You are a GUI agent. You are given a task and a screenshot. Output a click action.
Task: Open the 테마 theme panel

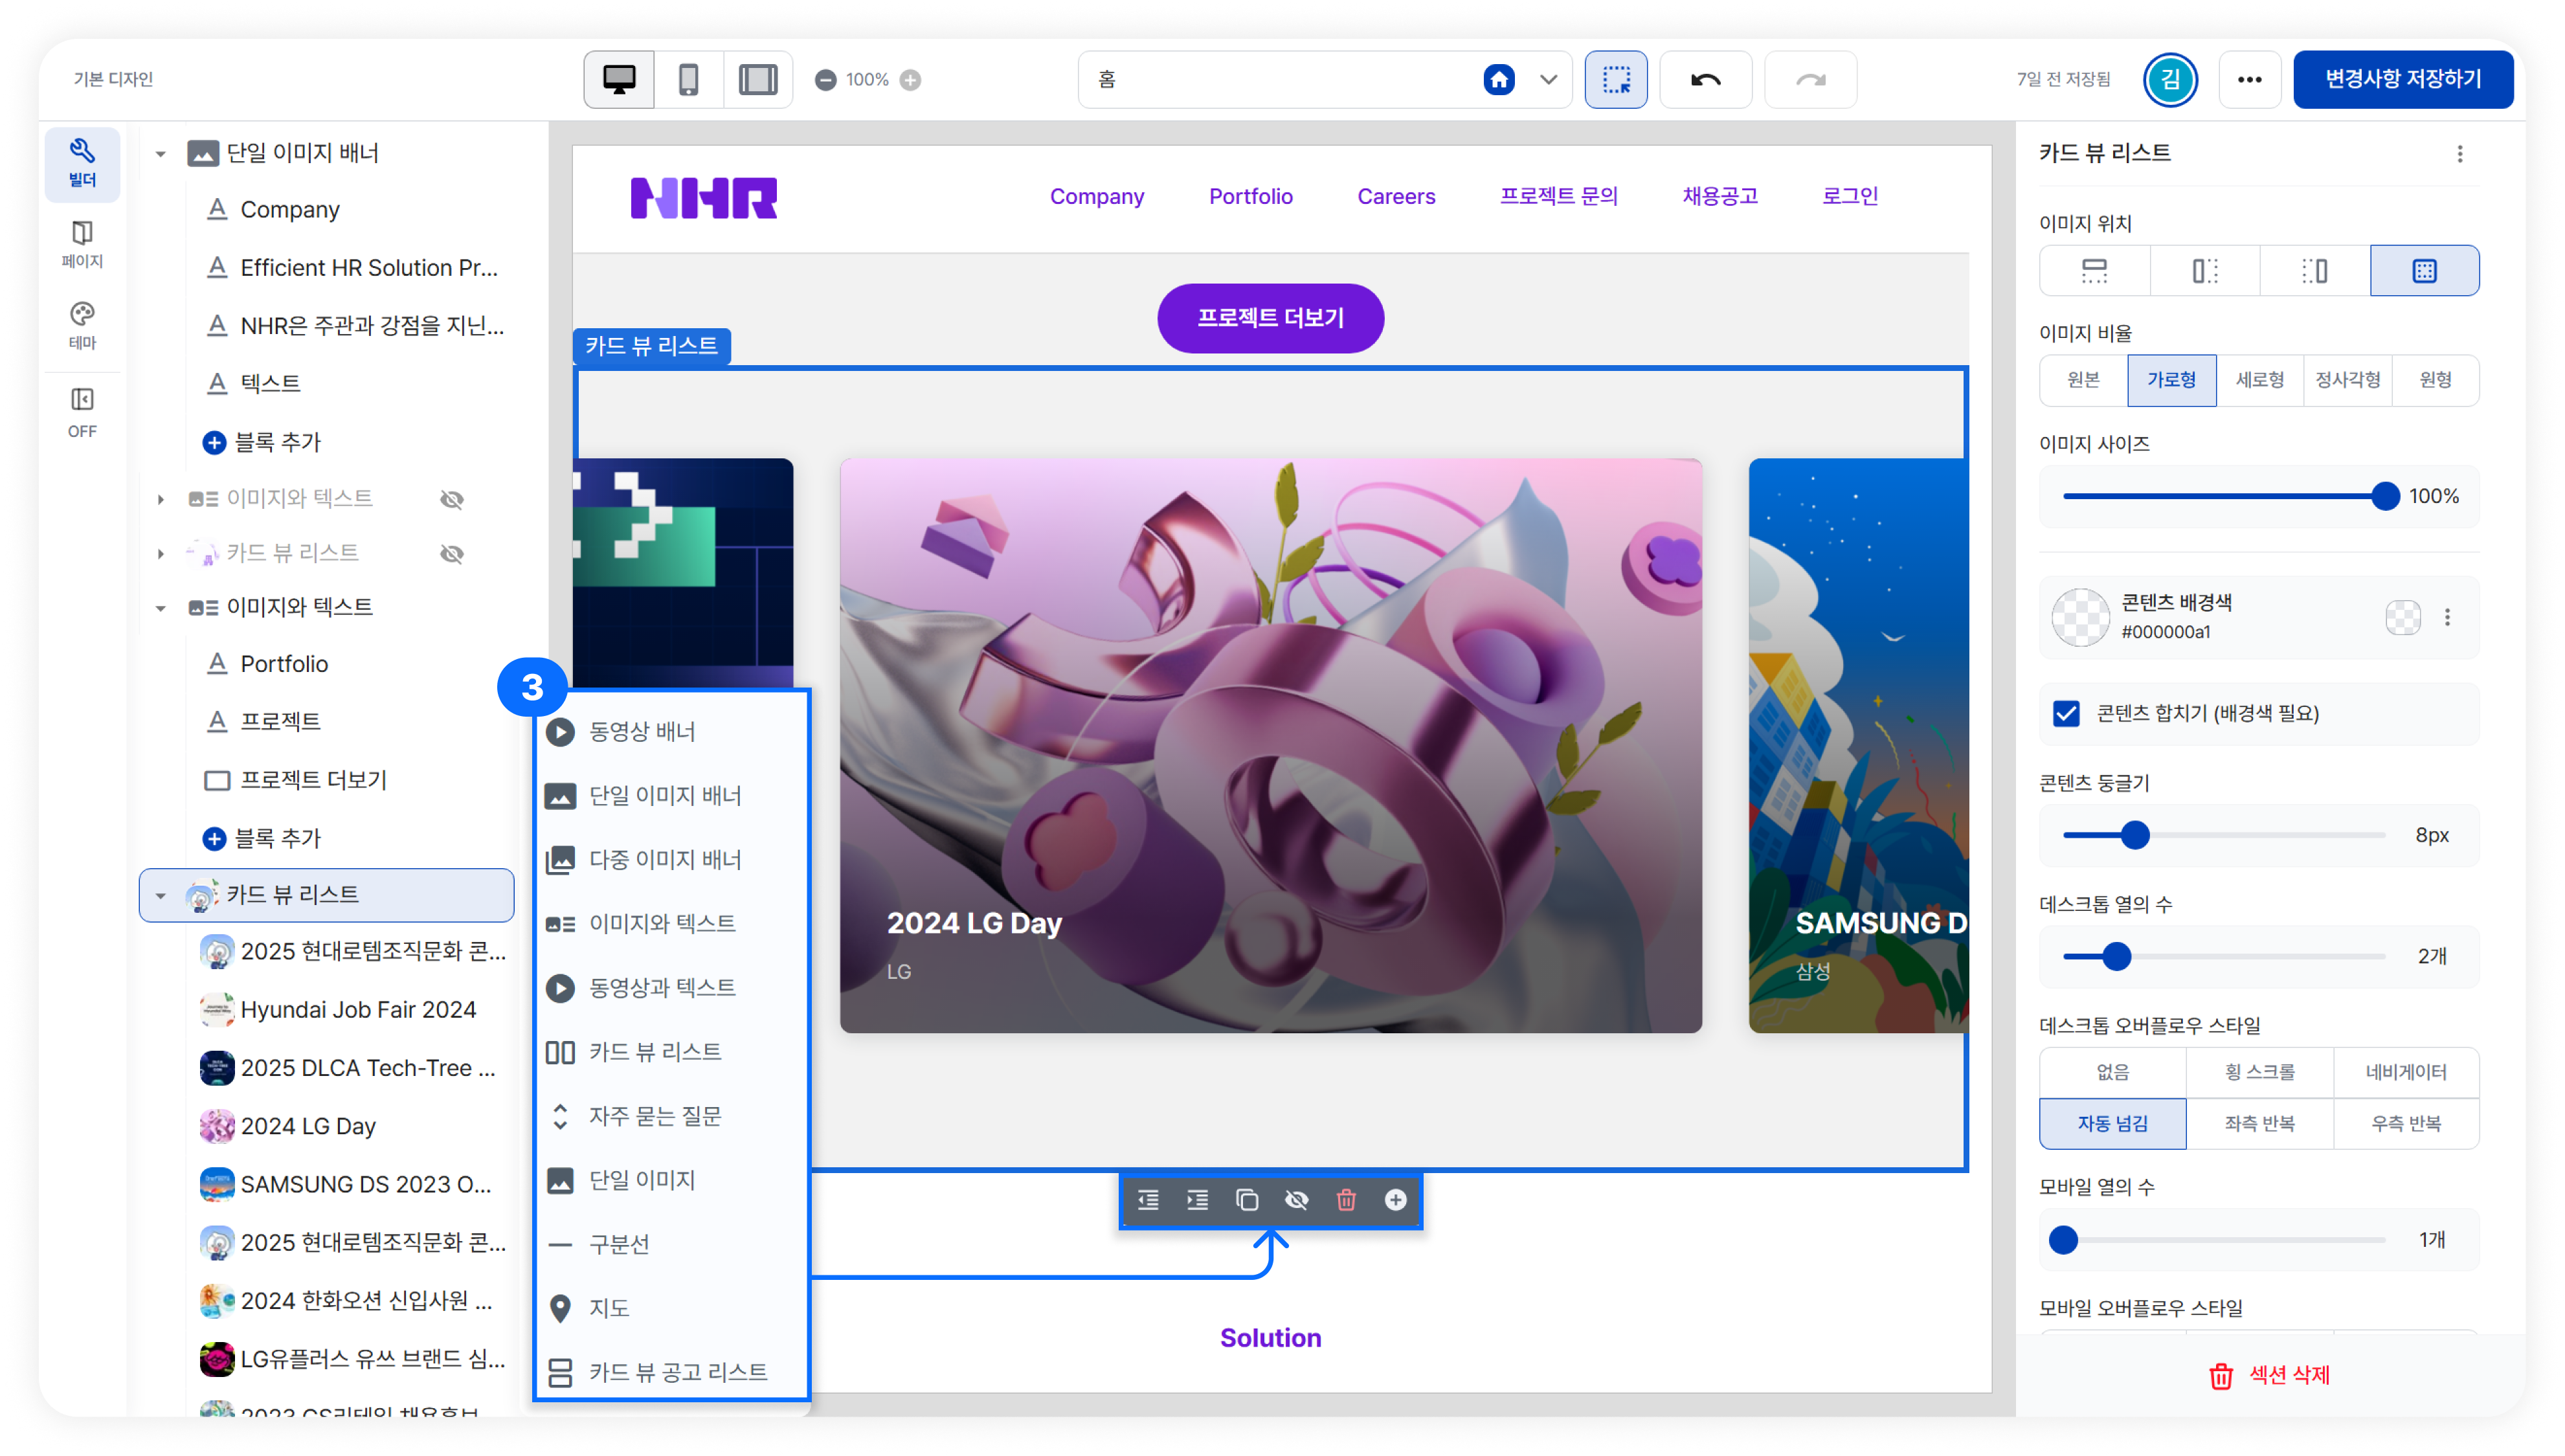click(x=82, y=326)
